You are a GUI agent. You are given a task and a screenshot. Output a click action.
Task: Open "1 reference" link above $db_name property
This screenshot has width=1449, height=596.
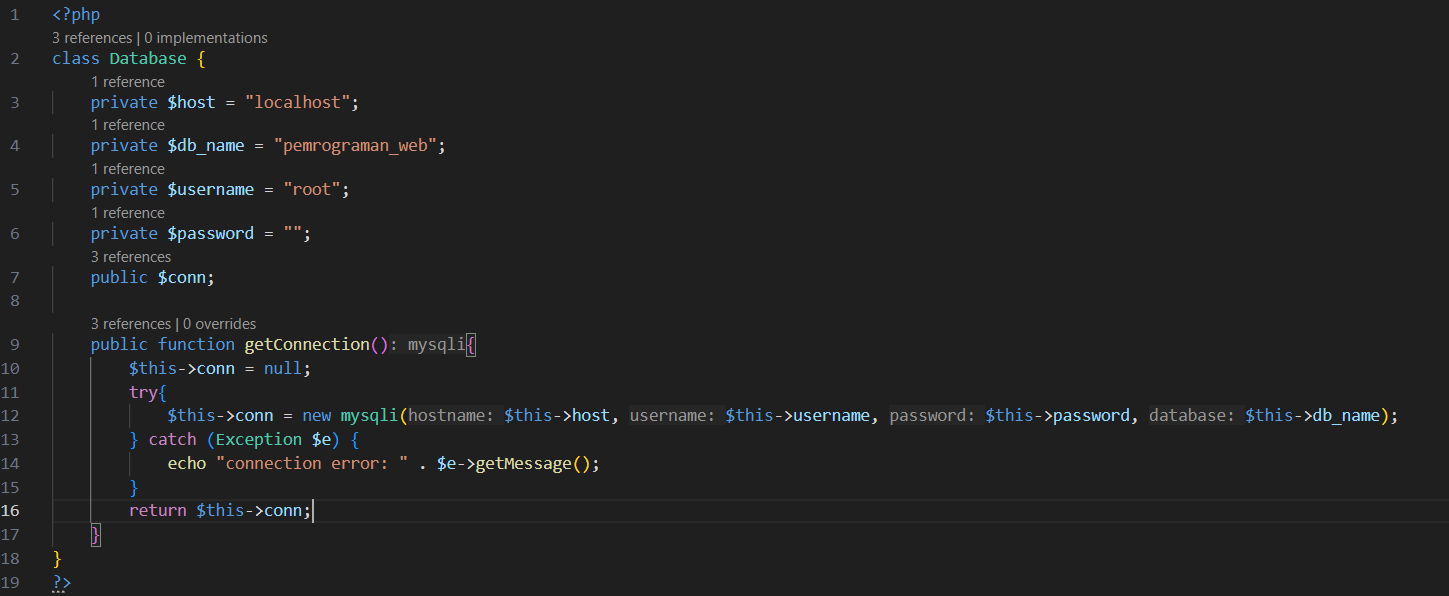click(127, 125)
